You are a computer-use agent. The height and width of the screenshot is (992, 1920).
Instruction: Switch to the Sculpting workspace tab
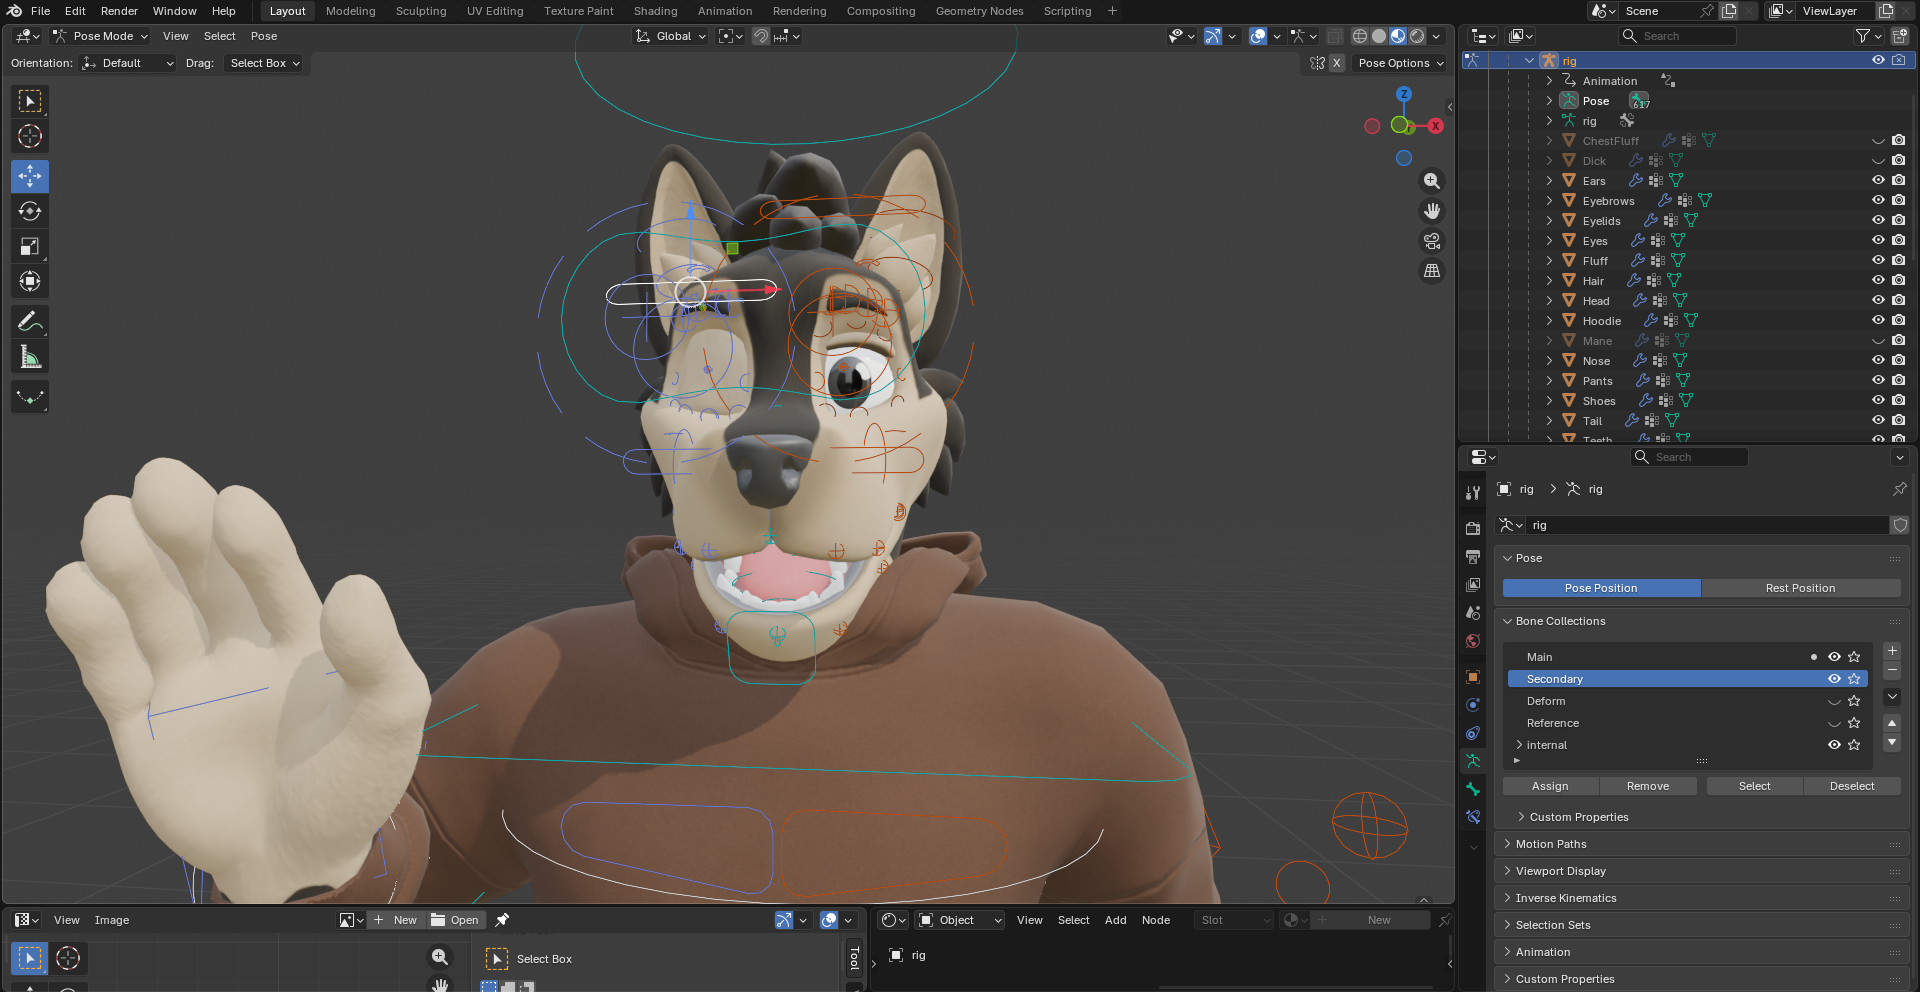(421, 11)
